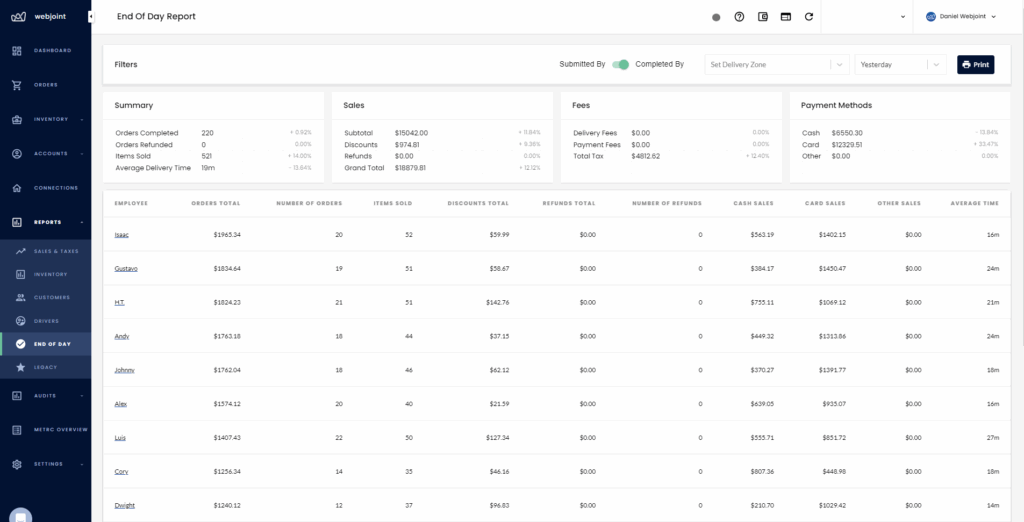Click the Connections home icon

pos(17,188)
